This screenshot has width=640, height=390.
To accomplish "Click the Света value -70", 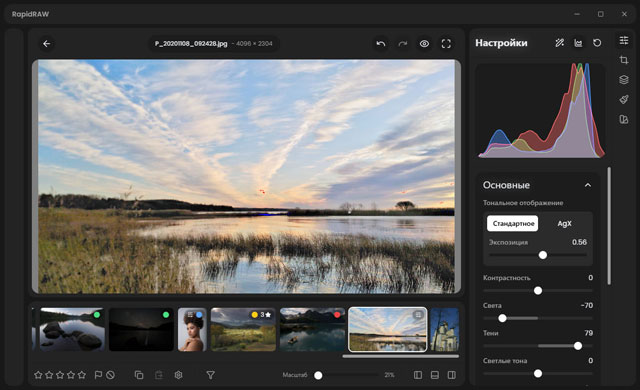I will coord(587,306).
